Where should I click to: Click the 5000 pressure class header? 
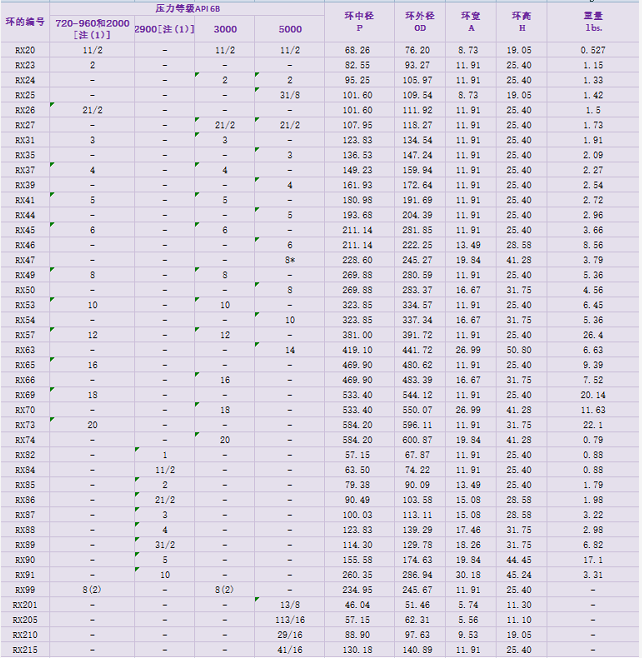pyautogui.click(x=290, y=29)
